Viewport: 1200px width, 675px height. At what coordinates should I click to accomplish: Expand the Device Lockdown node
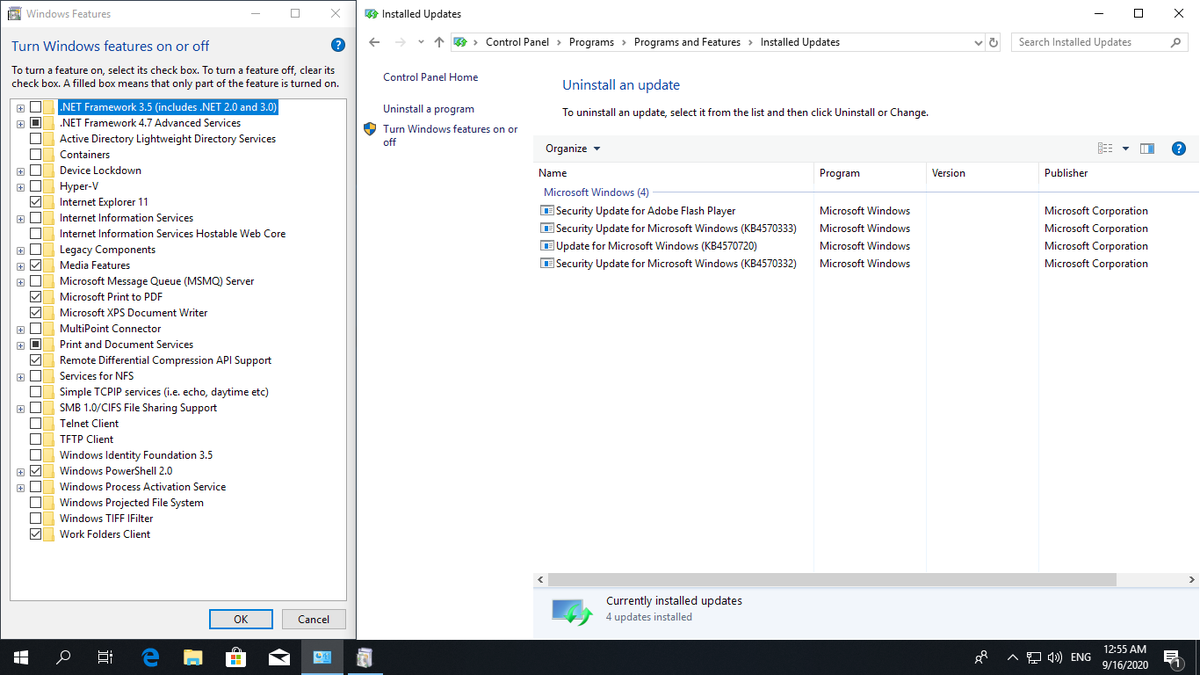coord(20,171)
